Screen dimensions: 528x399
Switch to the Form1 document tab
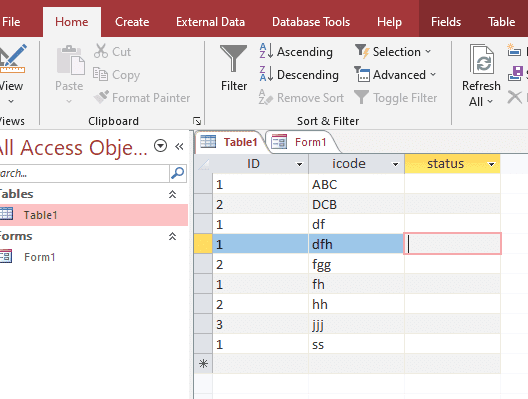[x=301, y=142]
